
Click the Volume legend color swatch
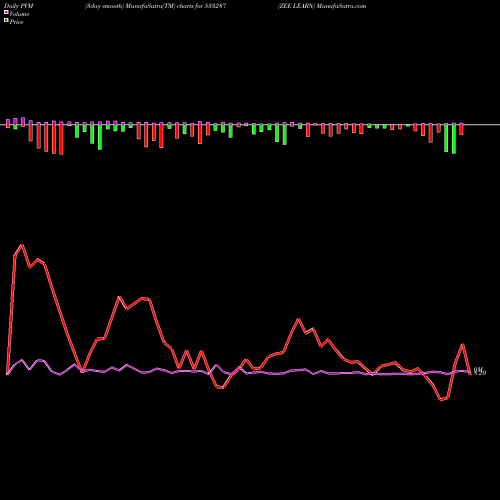click(6, 12)
